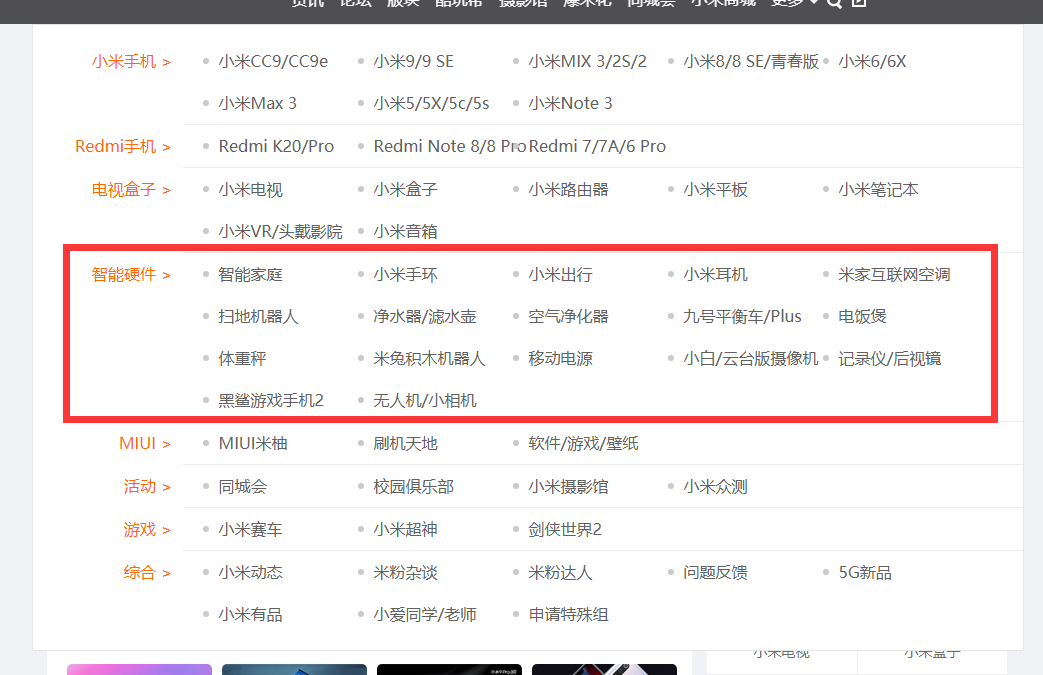
Task: Go to 同城会 board in 活动 row
Action: (x=243, y=487)
